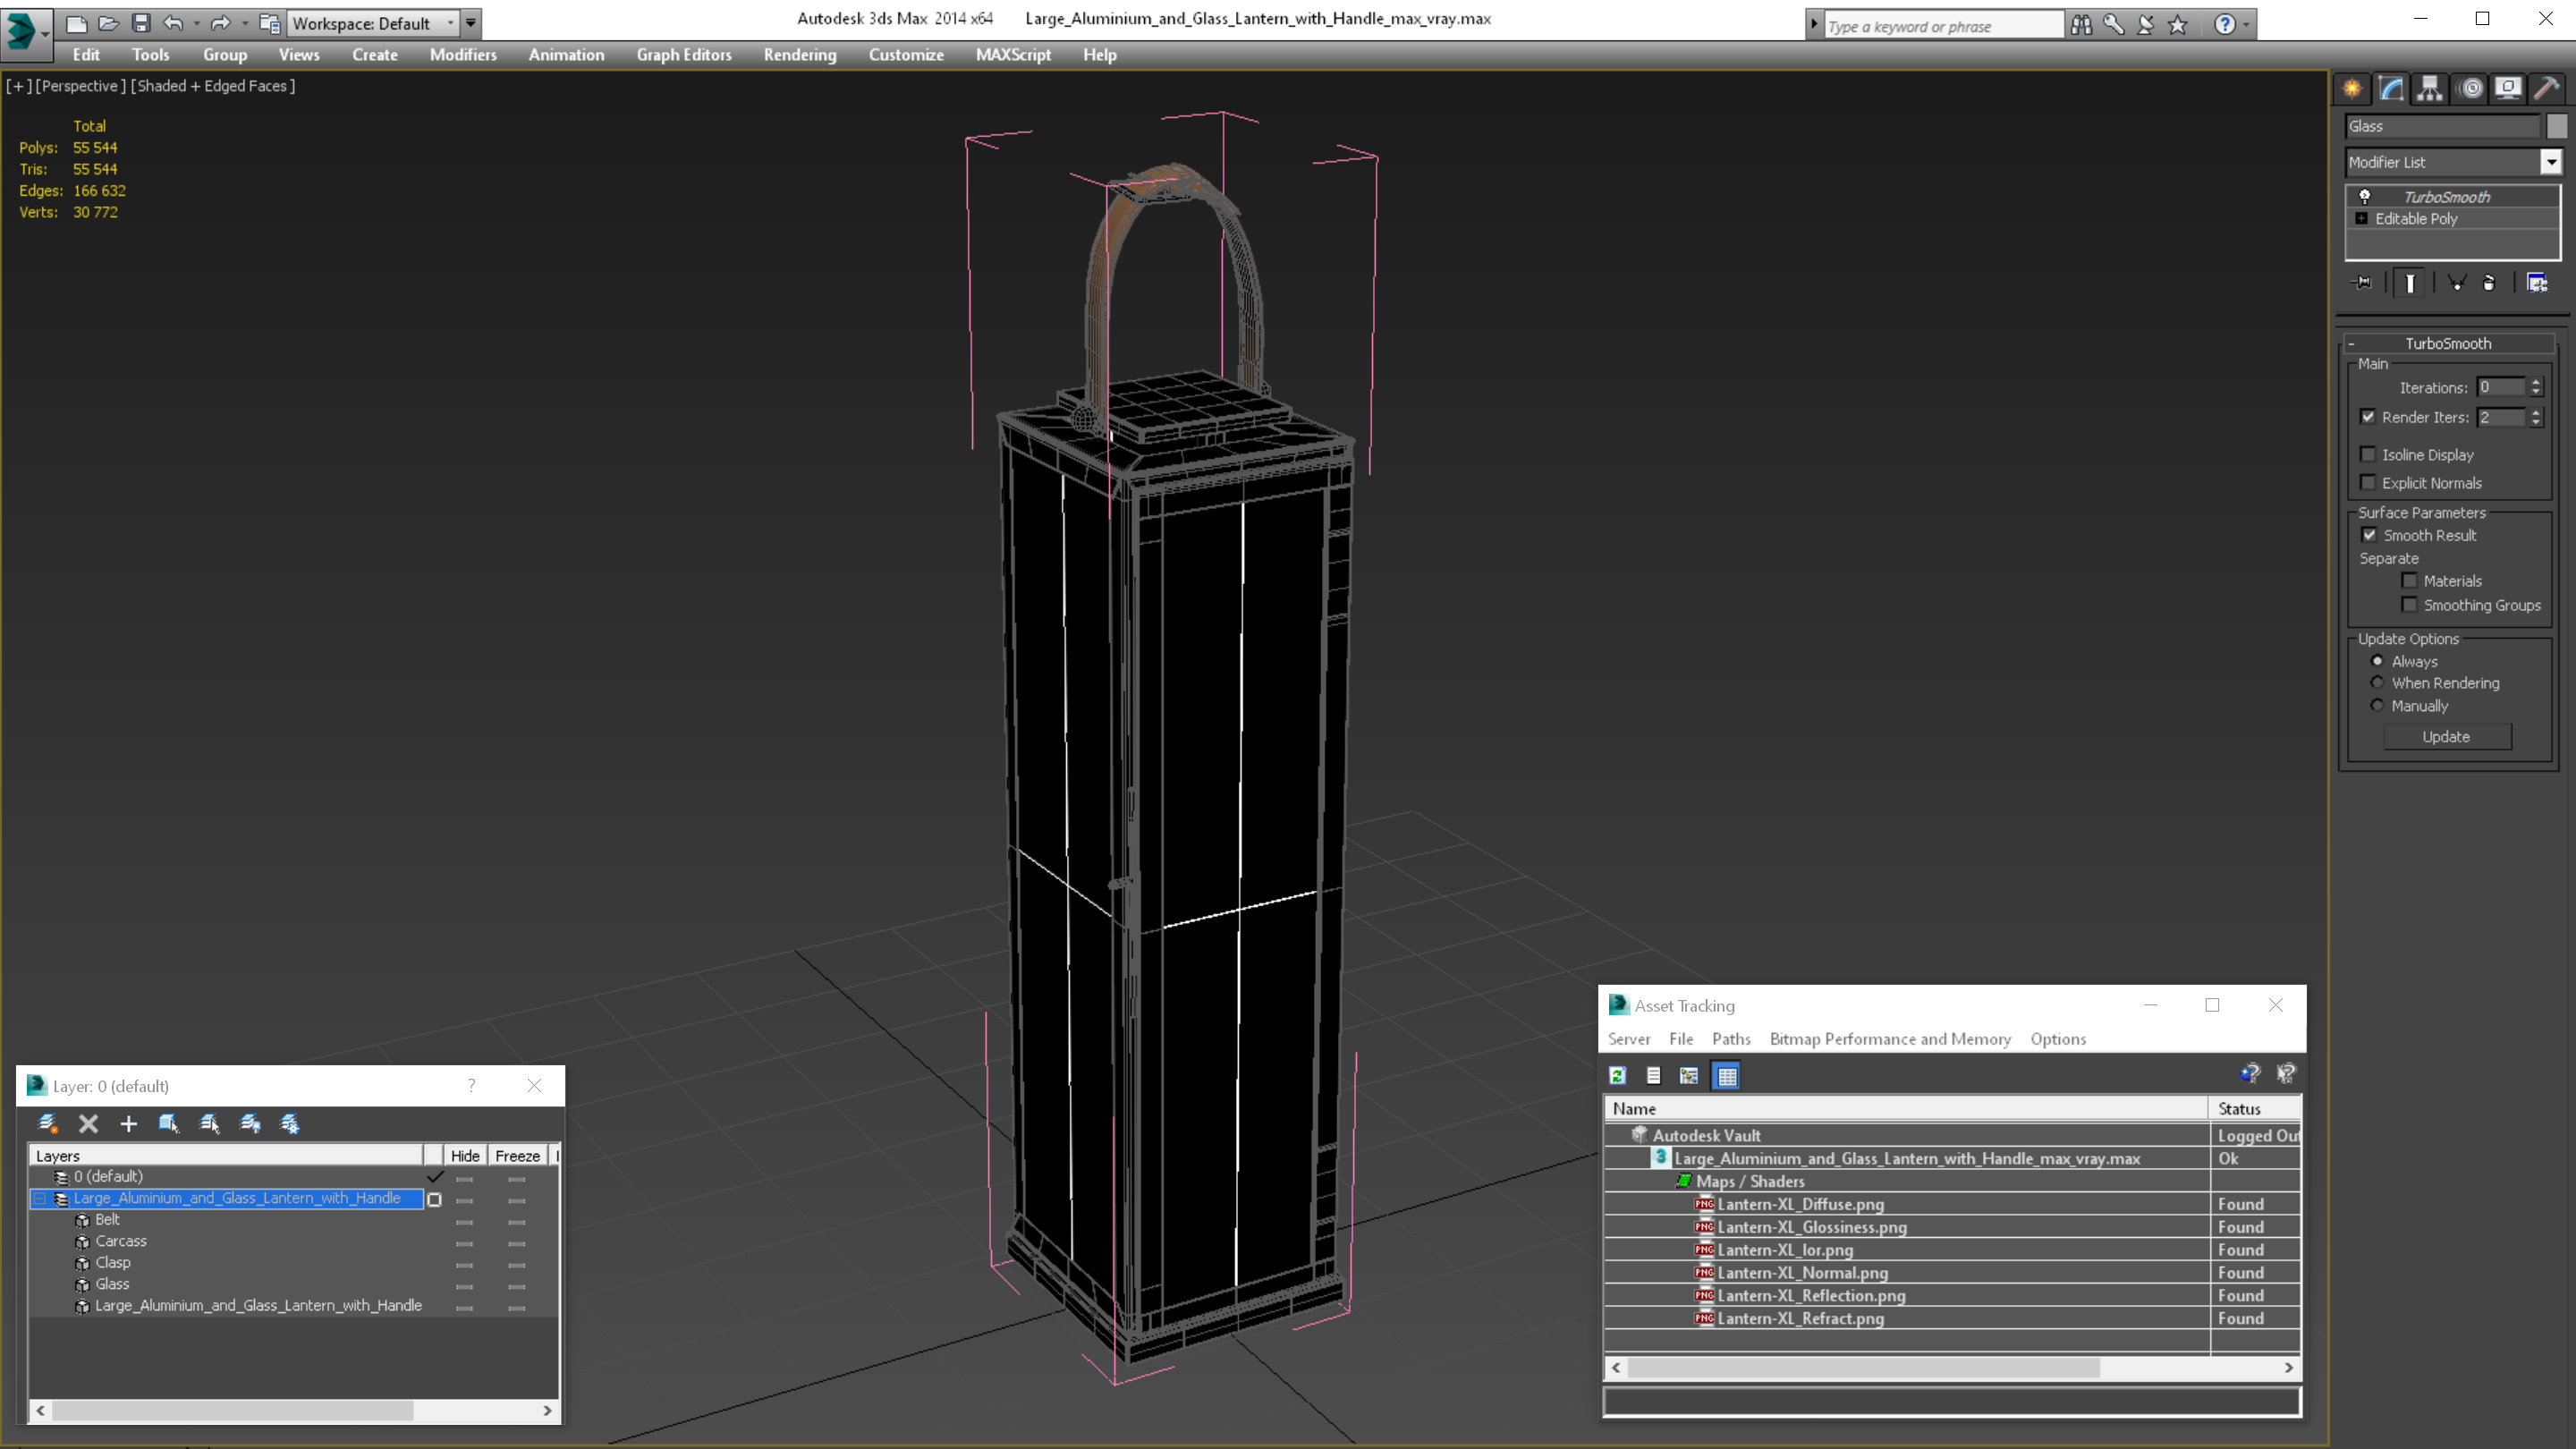Click the Status column header

pyautogui.click(x=2254, y=1108)
